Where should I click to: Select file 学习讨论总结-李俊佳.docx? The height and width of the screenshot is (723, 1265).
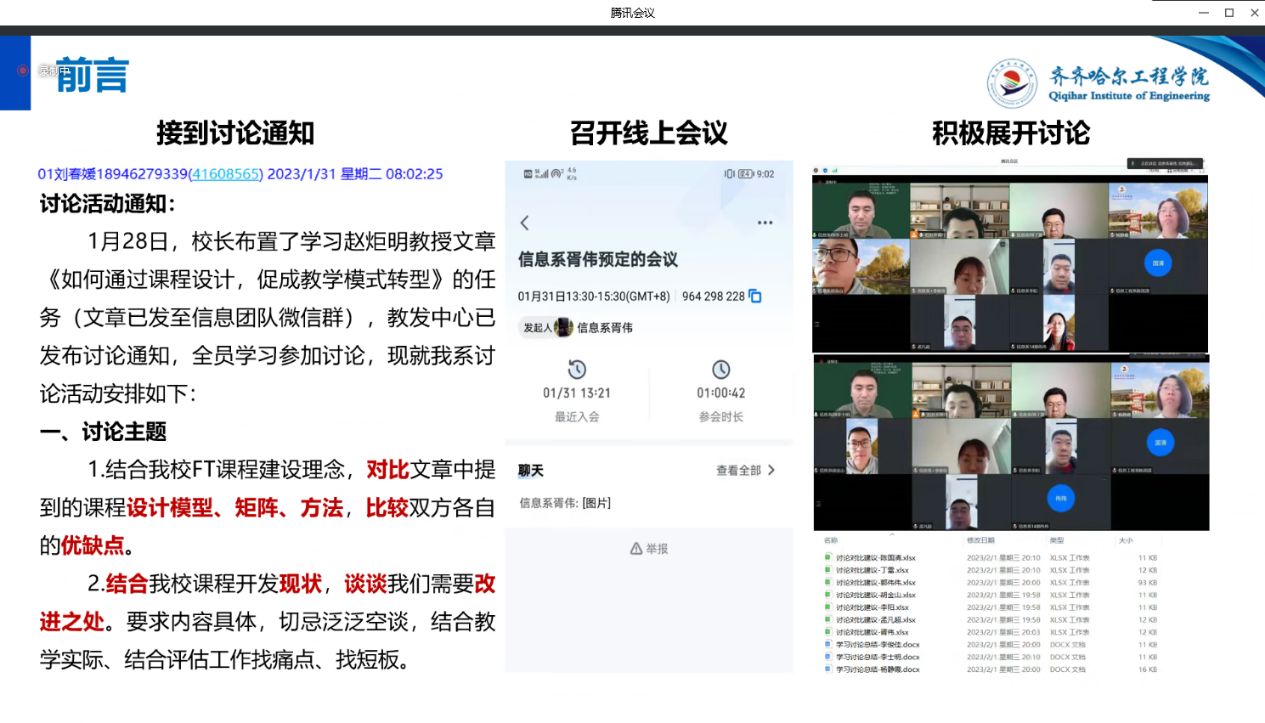(x=878, y=645)
